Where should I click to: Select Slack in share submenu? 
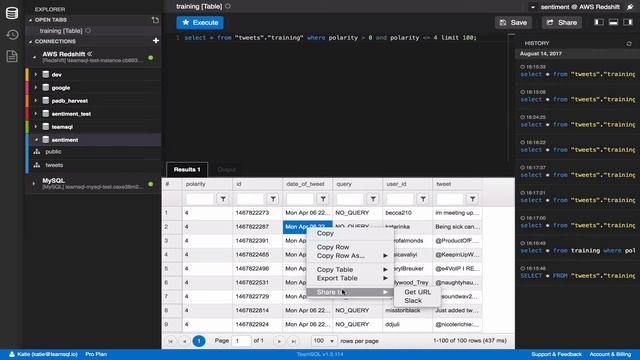(413, 300)
